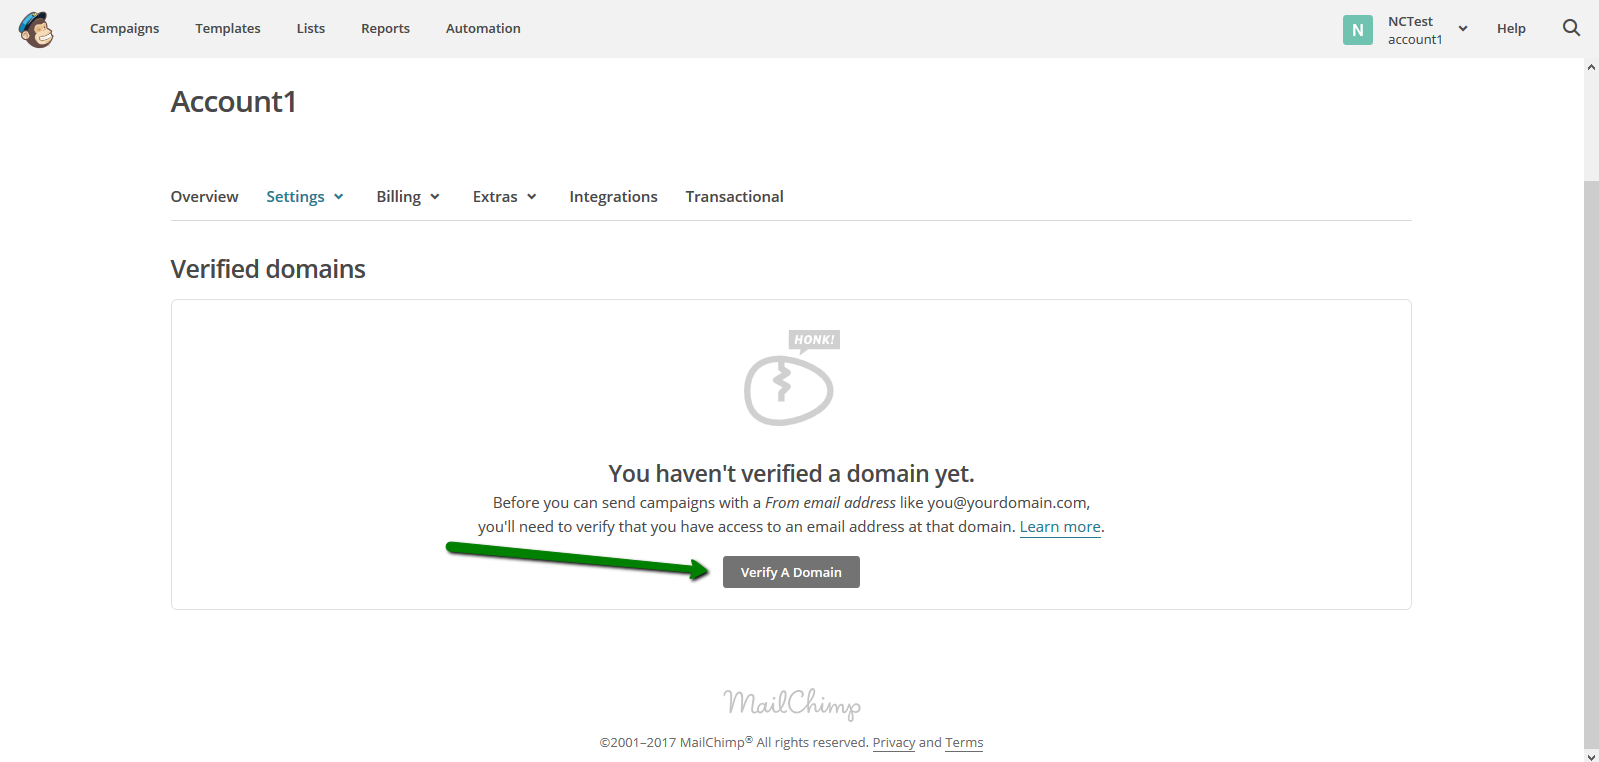
Task: Switch to the Transactional tab
Action: (734, 197)
